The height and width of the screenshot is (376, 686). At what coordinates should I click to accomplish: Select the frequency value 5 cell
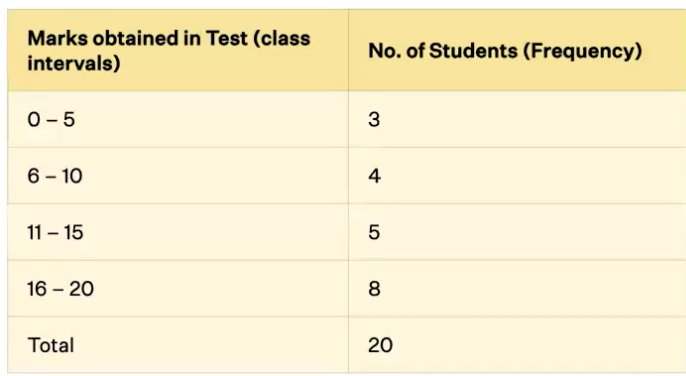click(517, 232)
